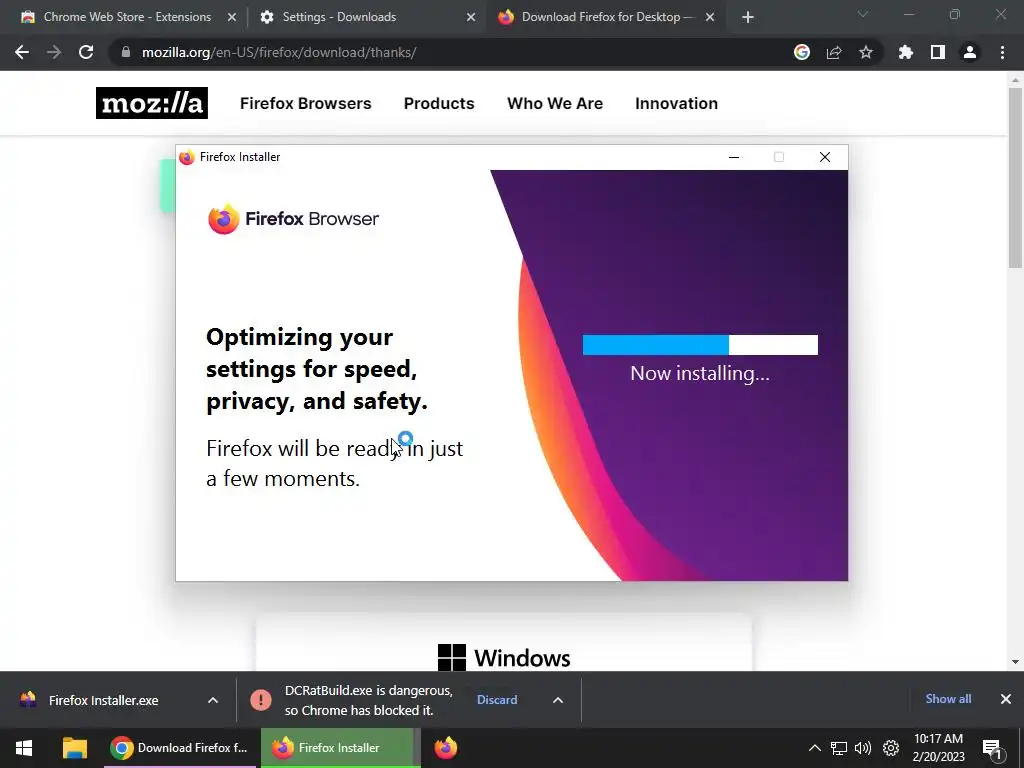The height and width of the screenshot is (768, 1024).
Task: Show all downloads
Action: (x=948, y=699)
